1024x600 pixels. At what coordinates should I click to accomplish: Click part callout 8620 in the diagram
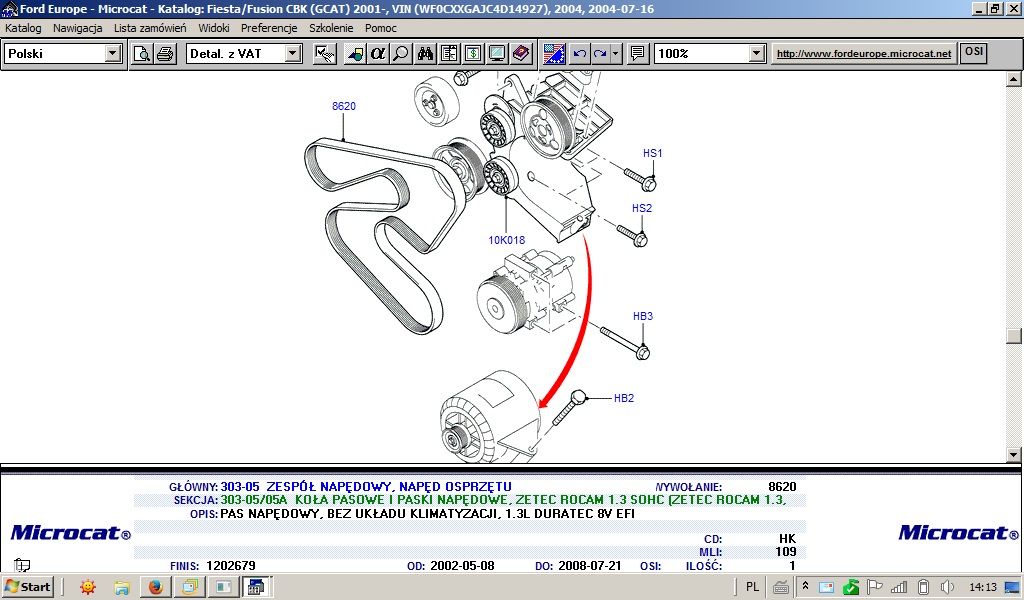344,106
